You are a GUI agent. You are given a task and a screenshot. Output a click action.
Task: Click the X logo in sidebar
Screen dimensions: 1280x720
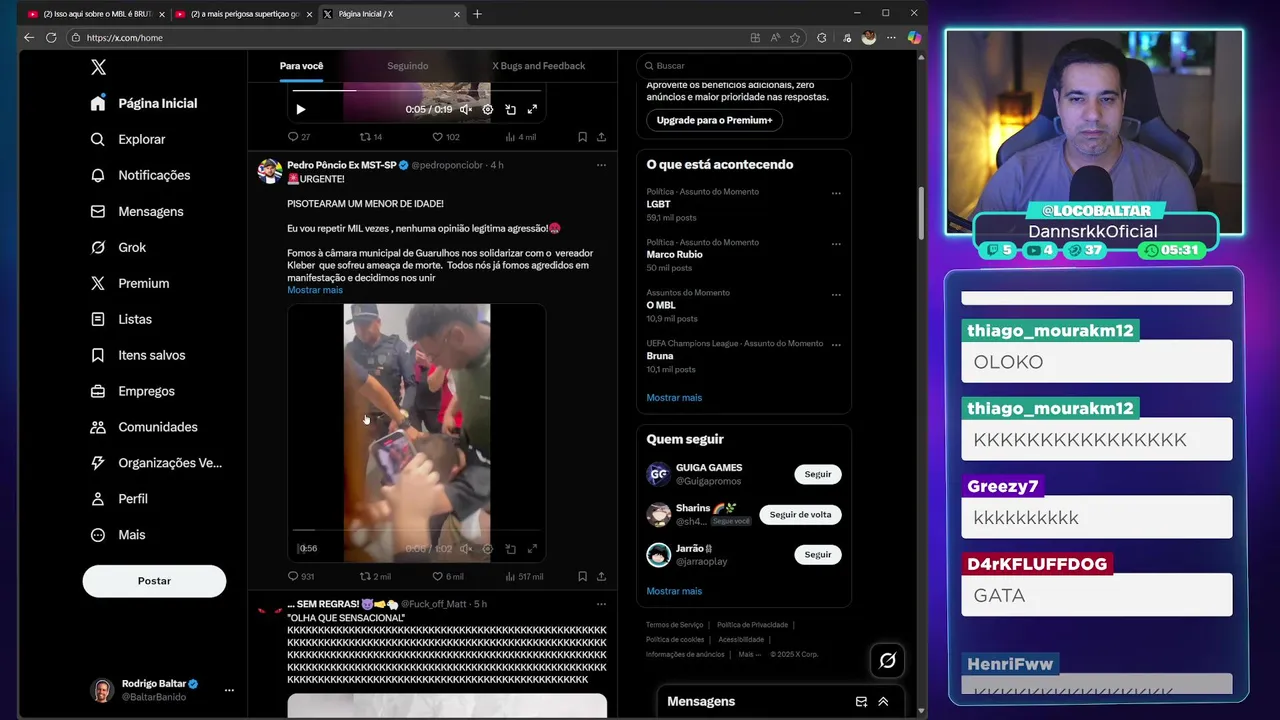click(x=98, y=67)
